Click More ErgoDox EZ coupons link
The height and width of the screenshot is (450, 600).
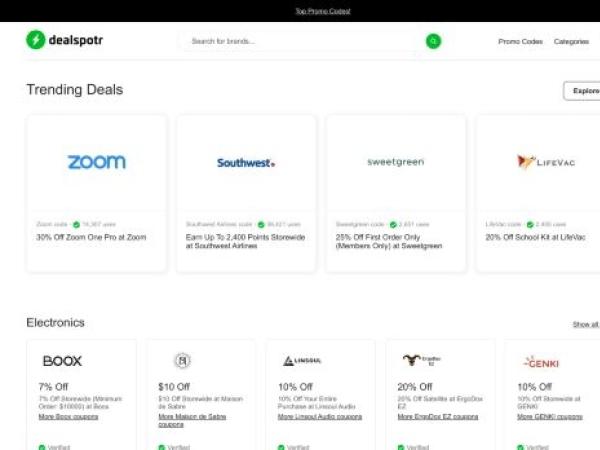(438, 417)
